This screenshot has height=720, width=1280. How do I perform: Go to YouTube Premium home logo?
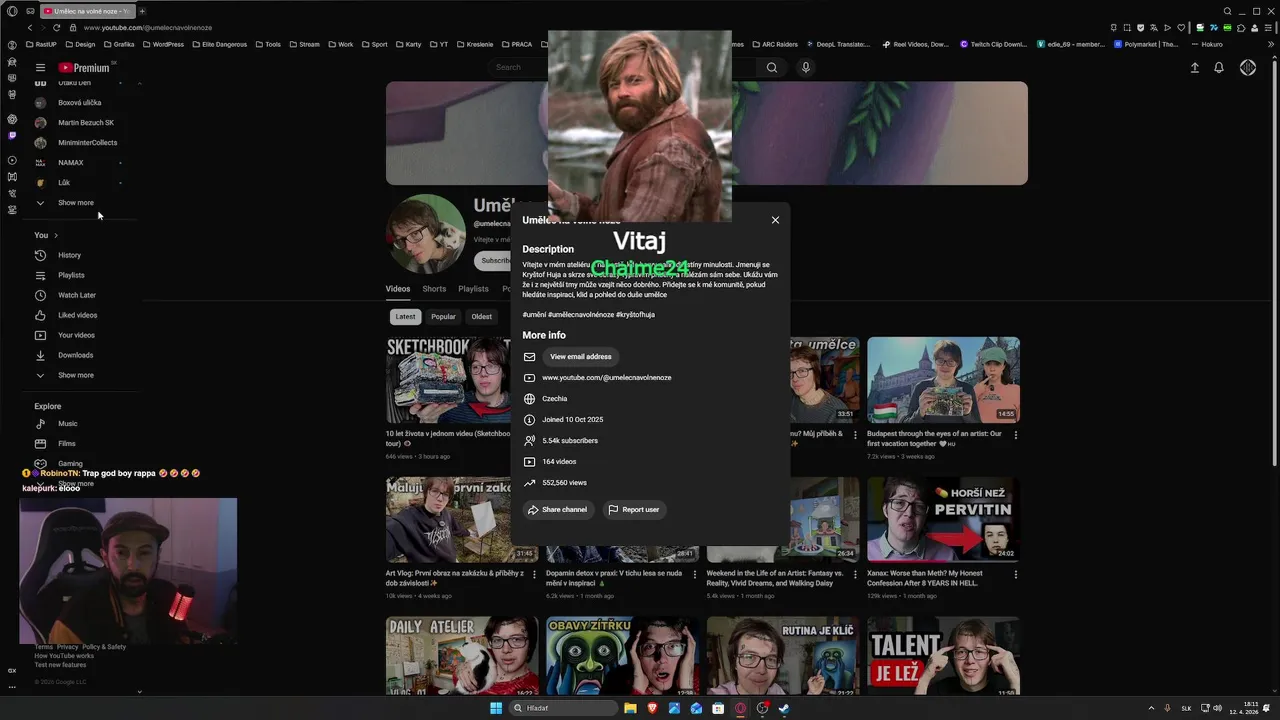[x=84, y=68]
